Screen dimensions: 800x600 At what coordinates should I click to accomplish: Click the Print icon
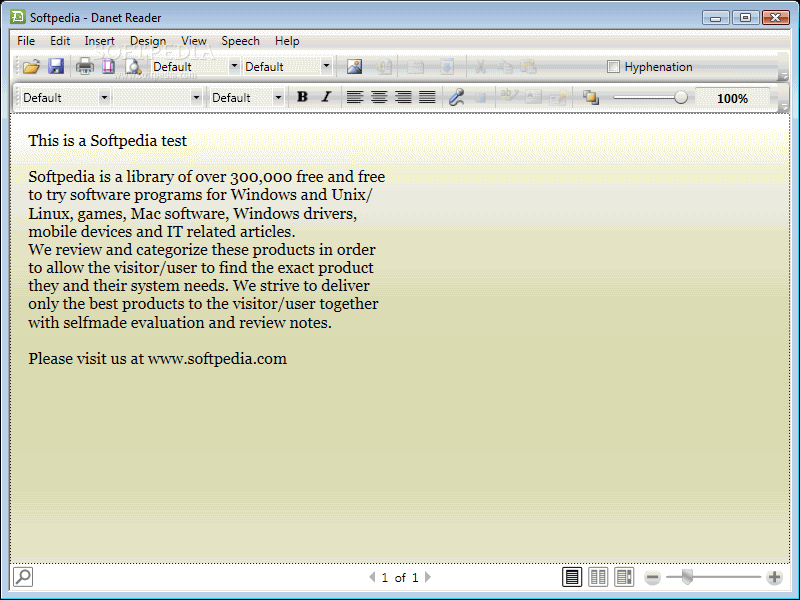coord(85,66)
